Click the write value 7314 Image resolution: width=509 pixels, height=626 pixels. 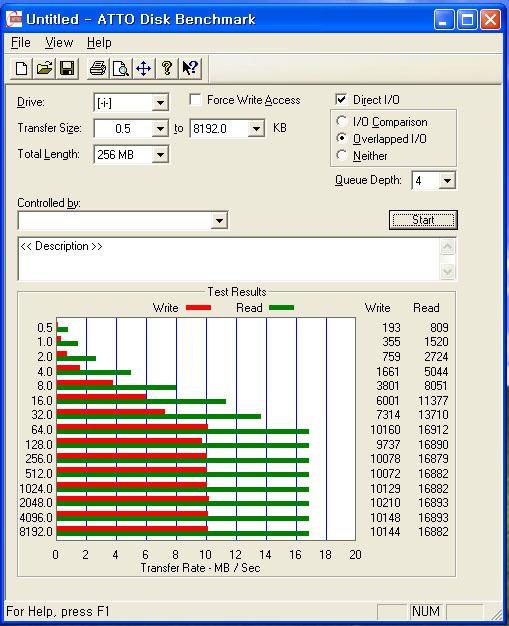(x=388, y=415)
